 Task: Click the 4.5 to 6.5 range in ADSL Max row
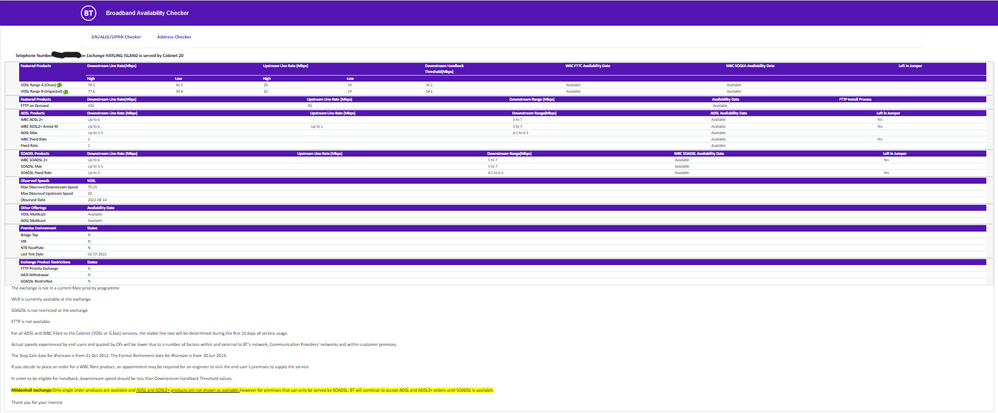tap(521, 132)
